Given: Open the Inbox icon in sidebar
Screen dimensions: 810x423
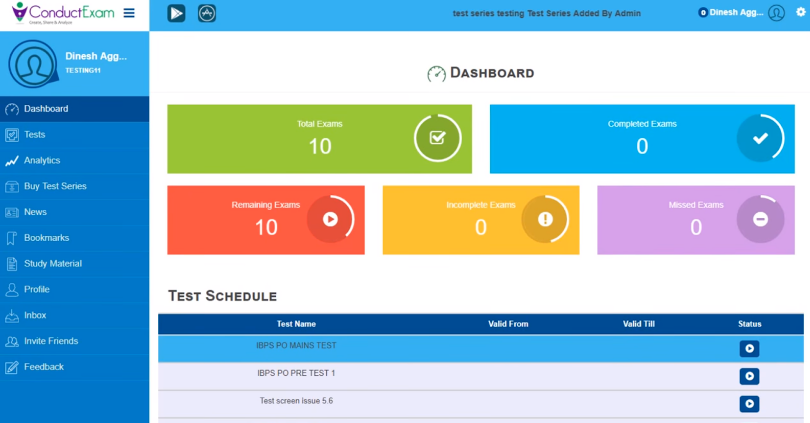Looking at the screenshot, I should 12,315.
